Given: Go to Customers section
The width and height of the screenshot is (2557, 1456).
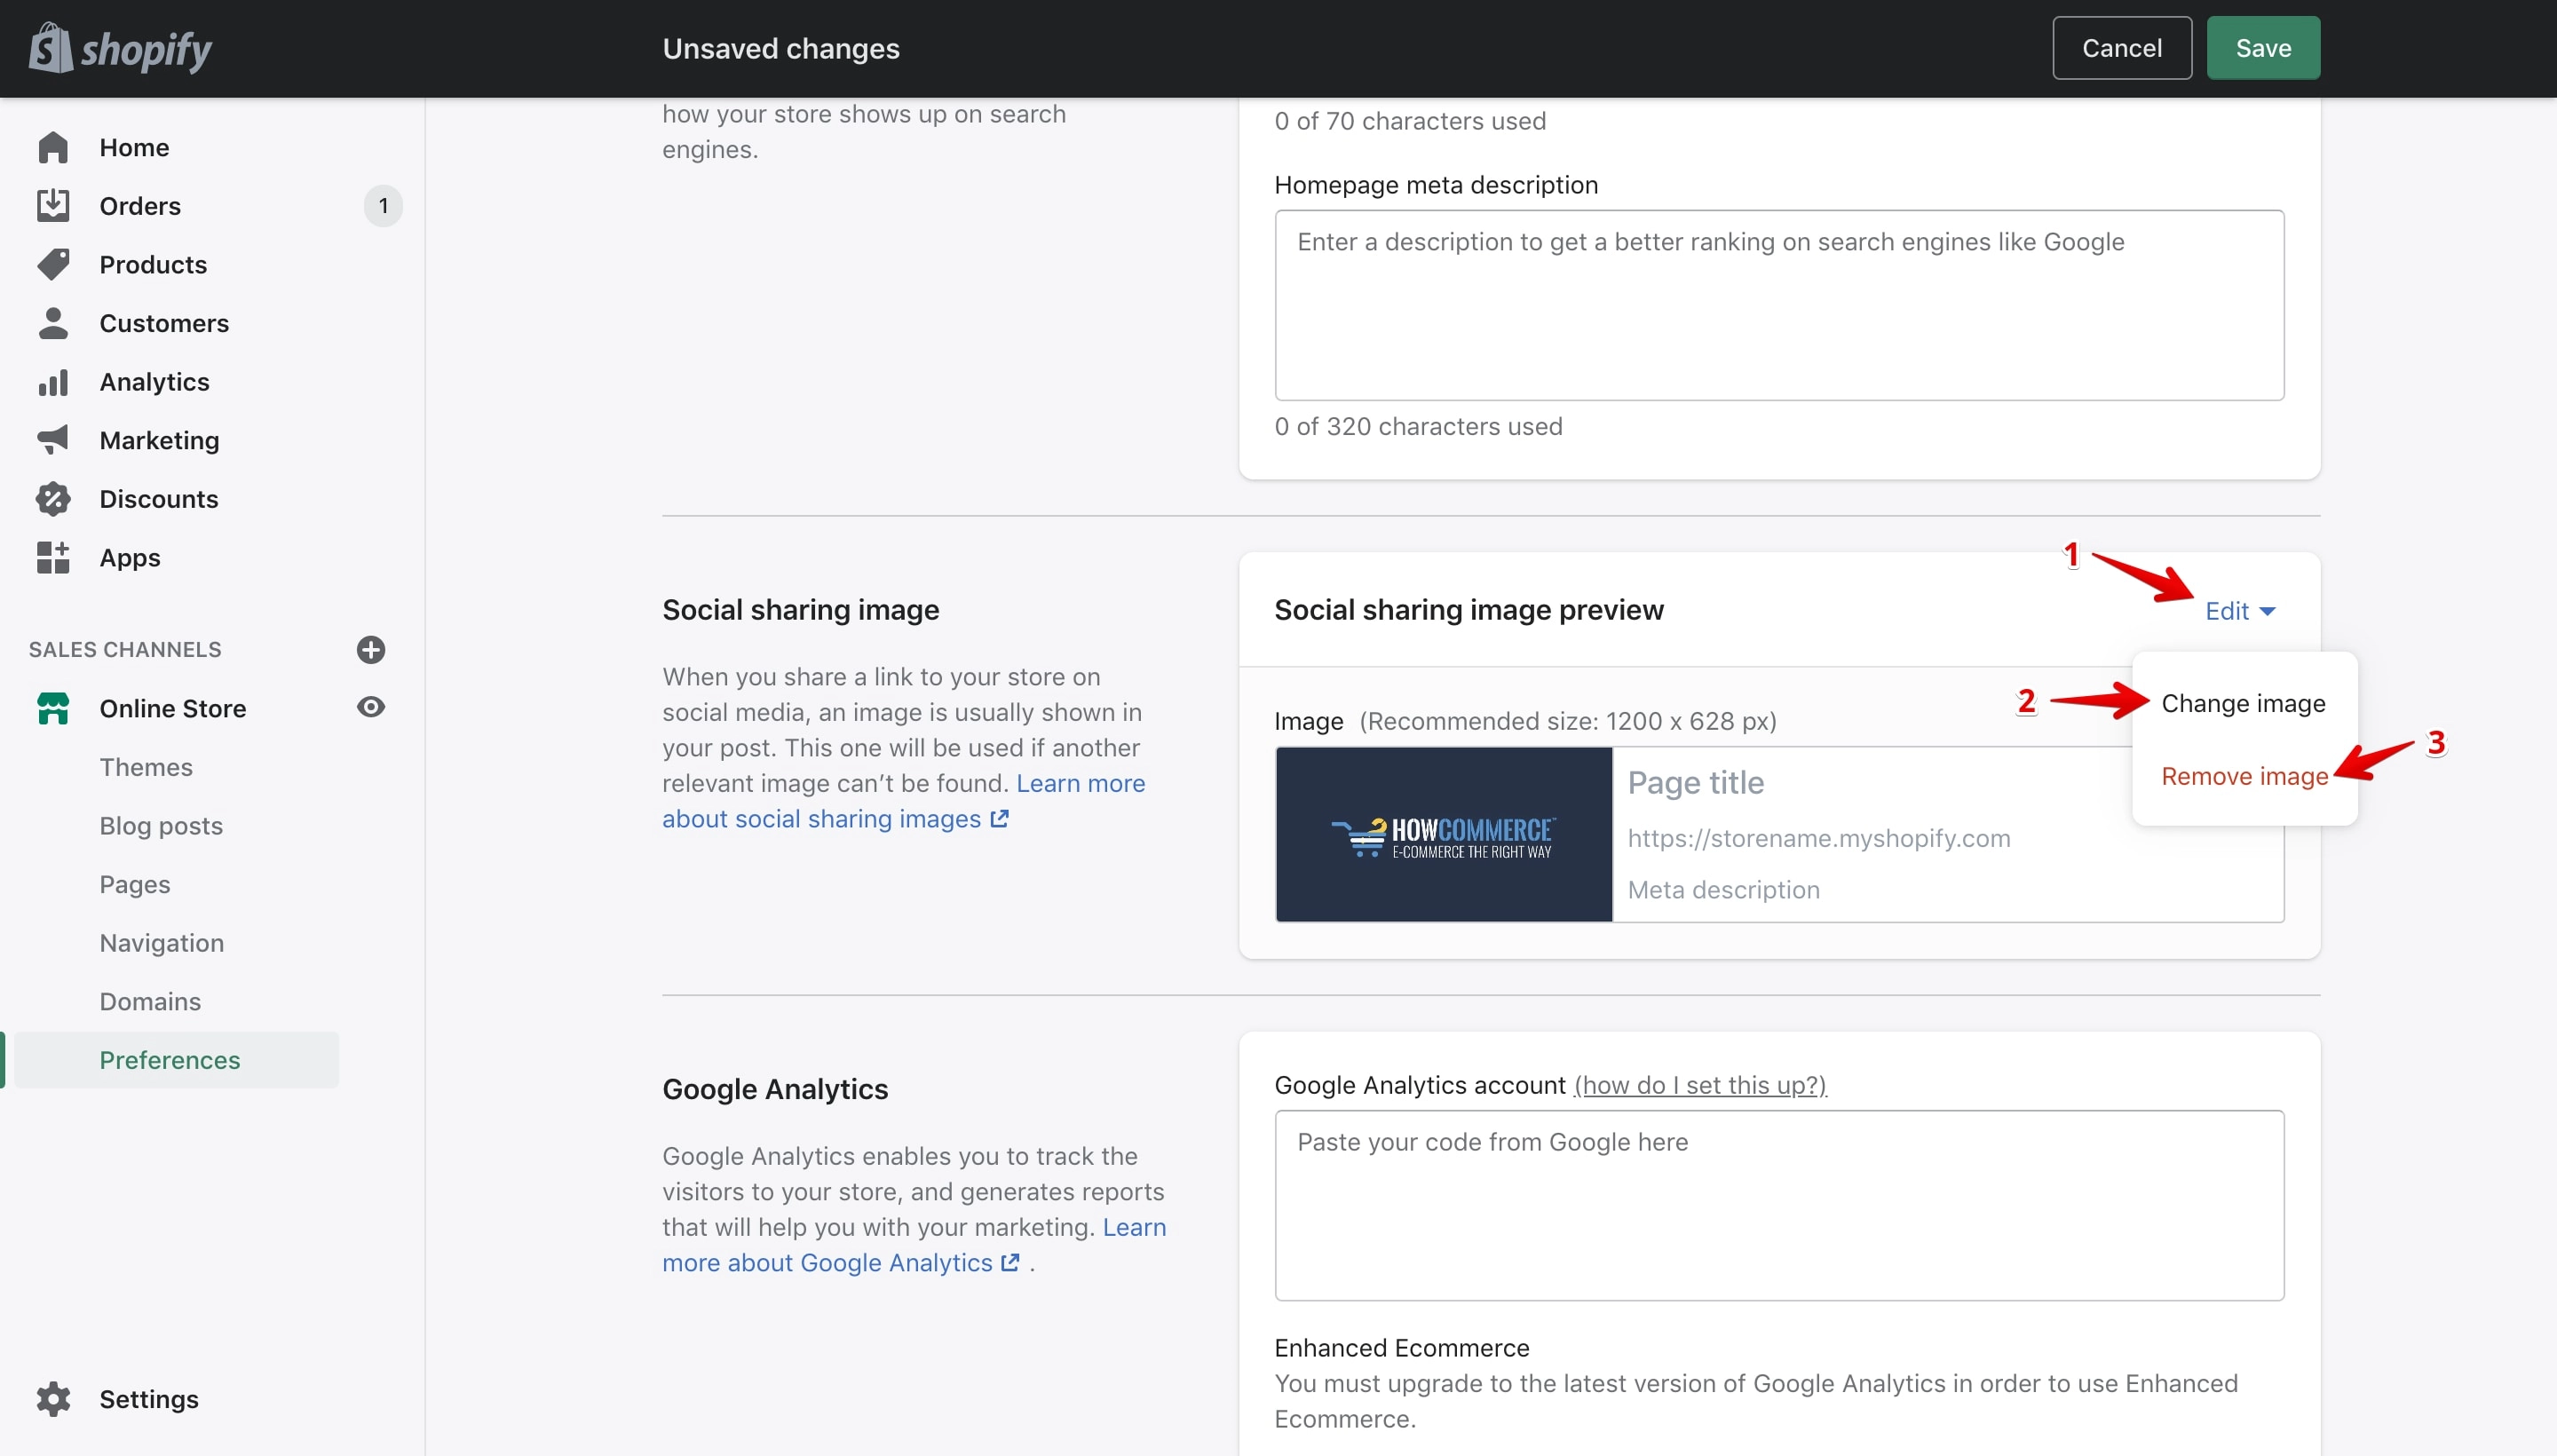Looking at the screenshot, I should pyautogui.click(x=164, y=323).
